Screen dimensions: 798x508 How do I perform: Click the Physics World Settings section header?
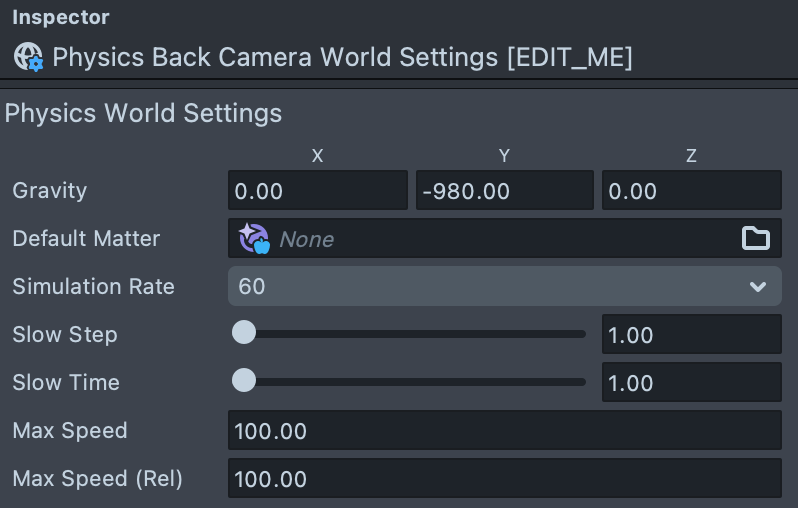pos(144,113)
